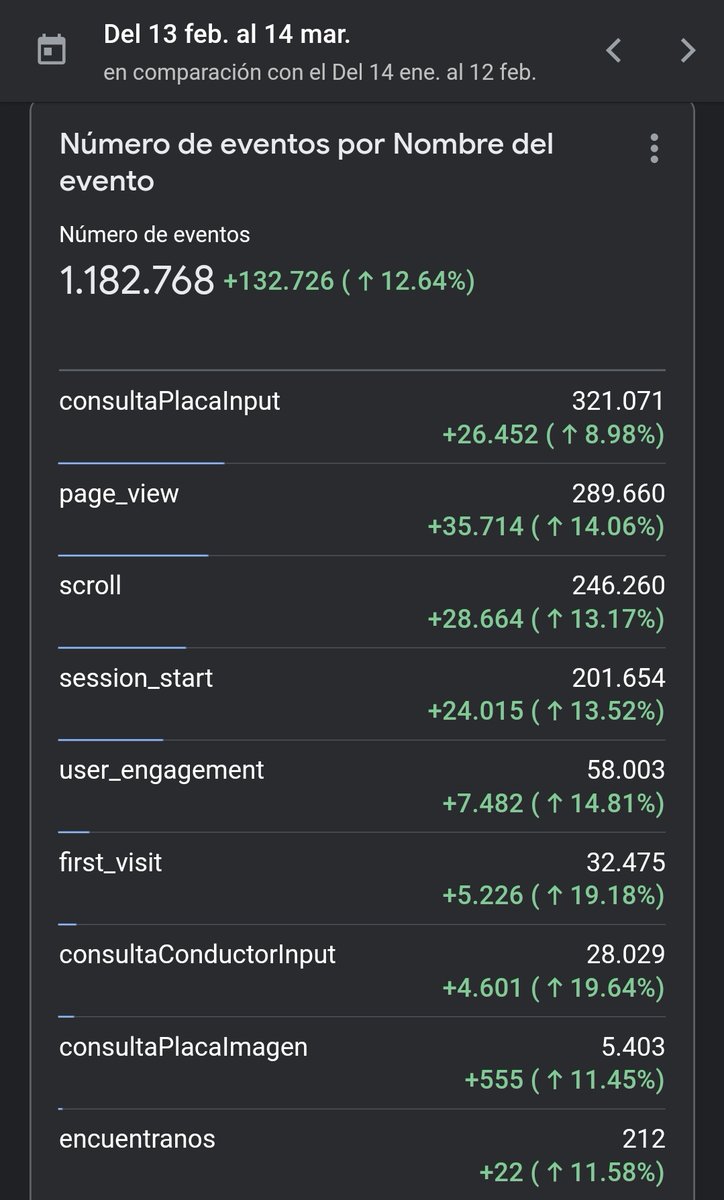
Task: Open the page_view event row
Action: coord(362,510)
